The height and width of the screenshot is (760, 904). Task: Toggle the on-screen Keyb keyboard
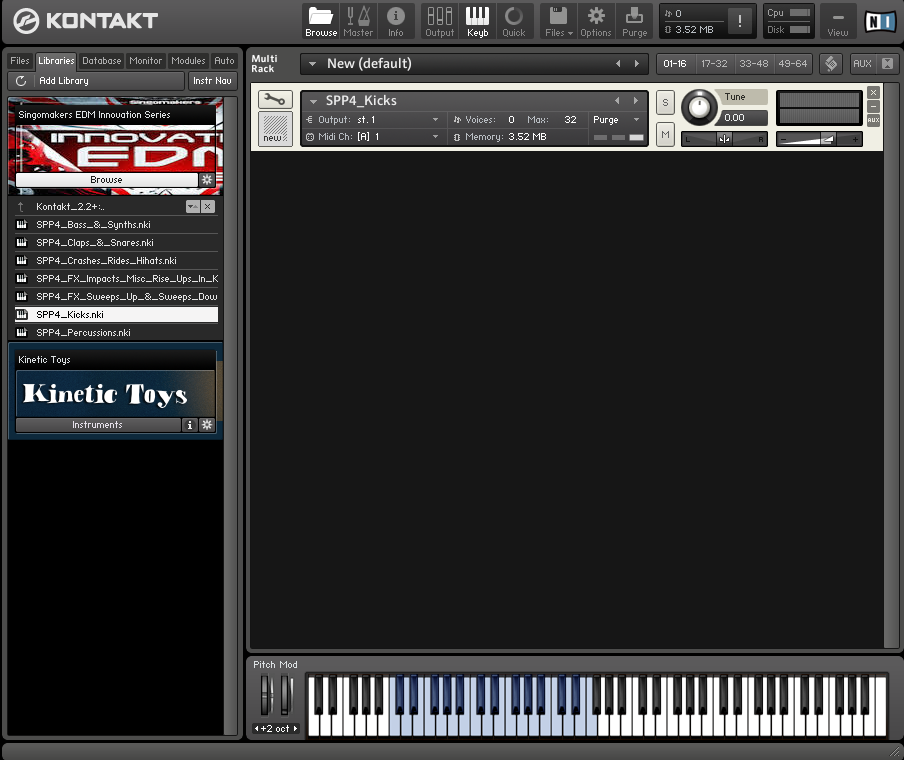(x=477, y=22)
